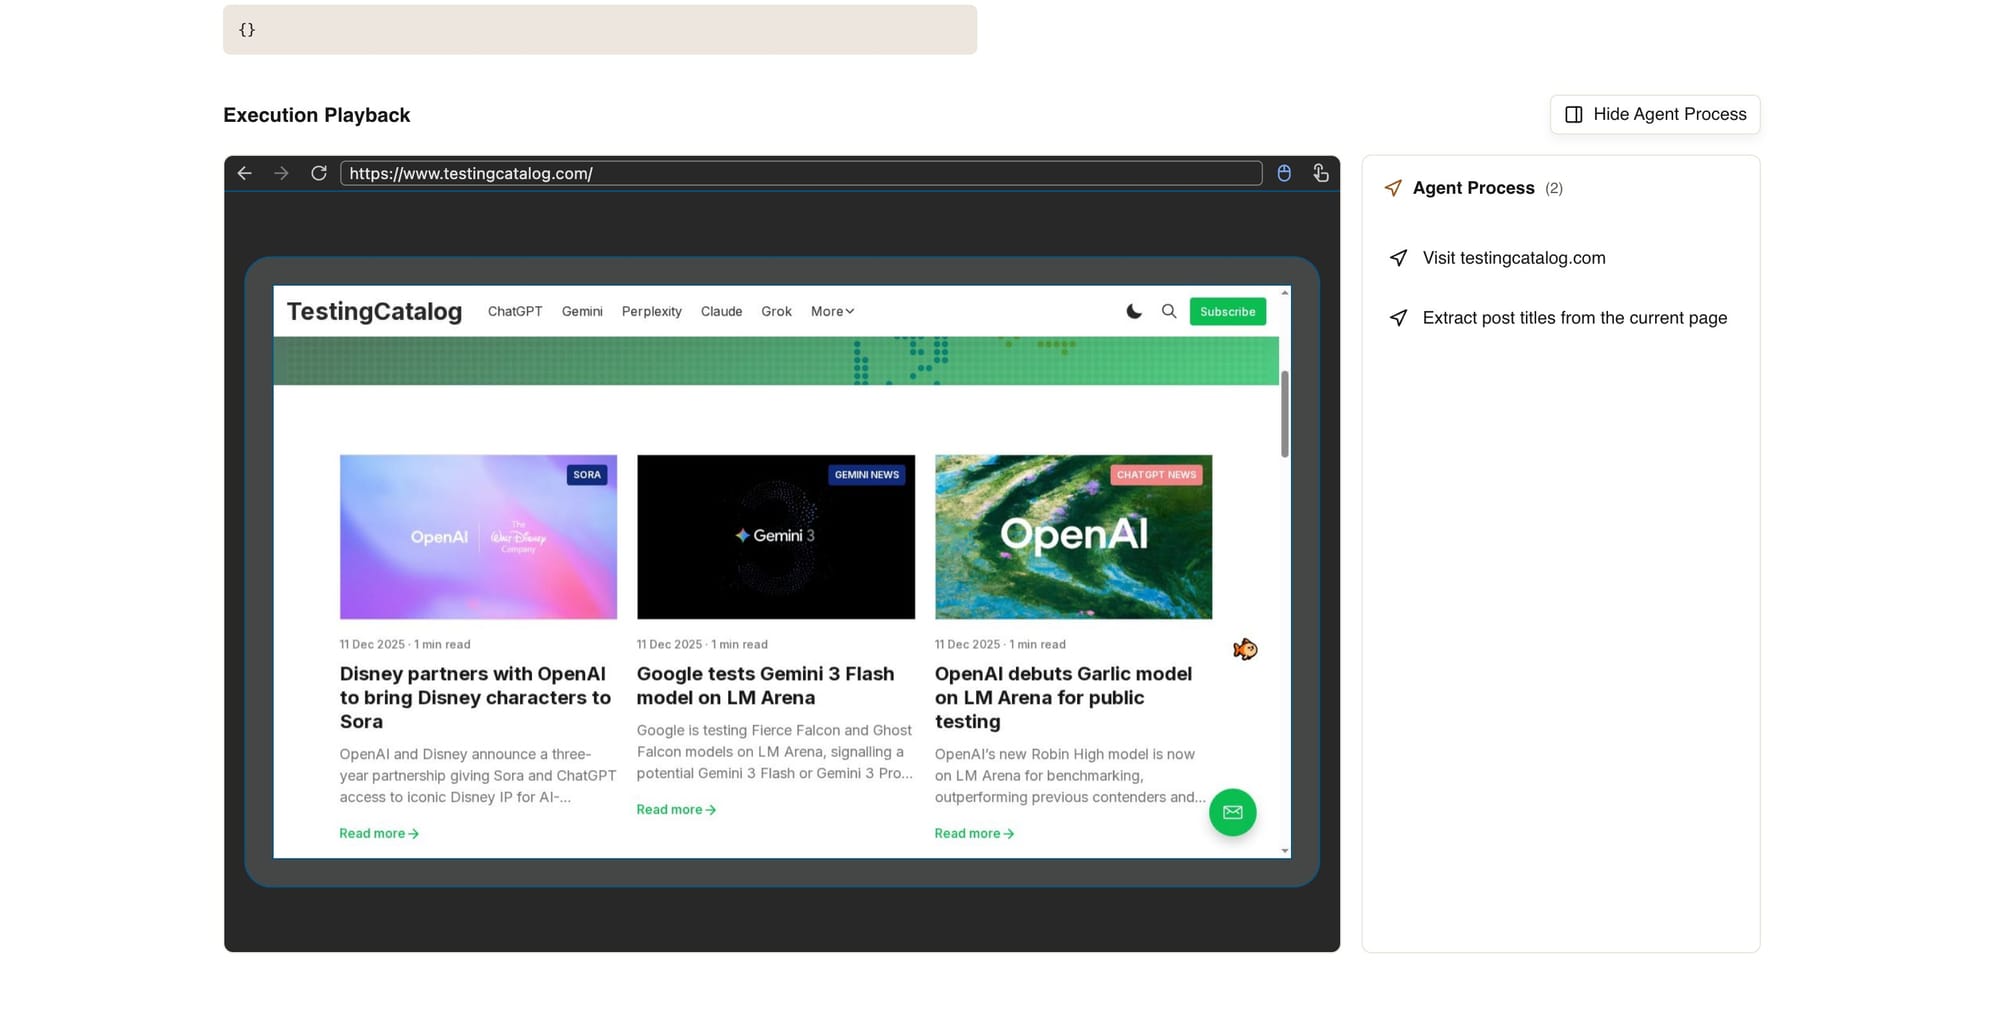Open site search with magnifier icon

(x=1168, y=311)
